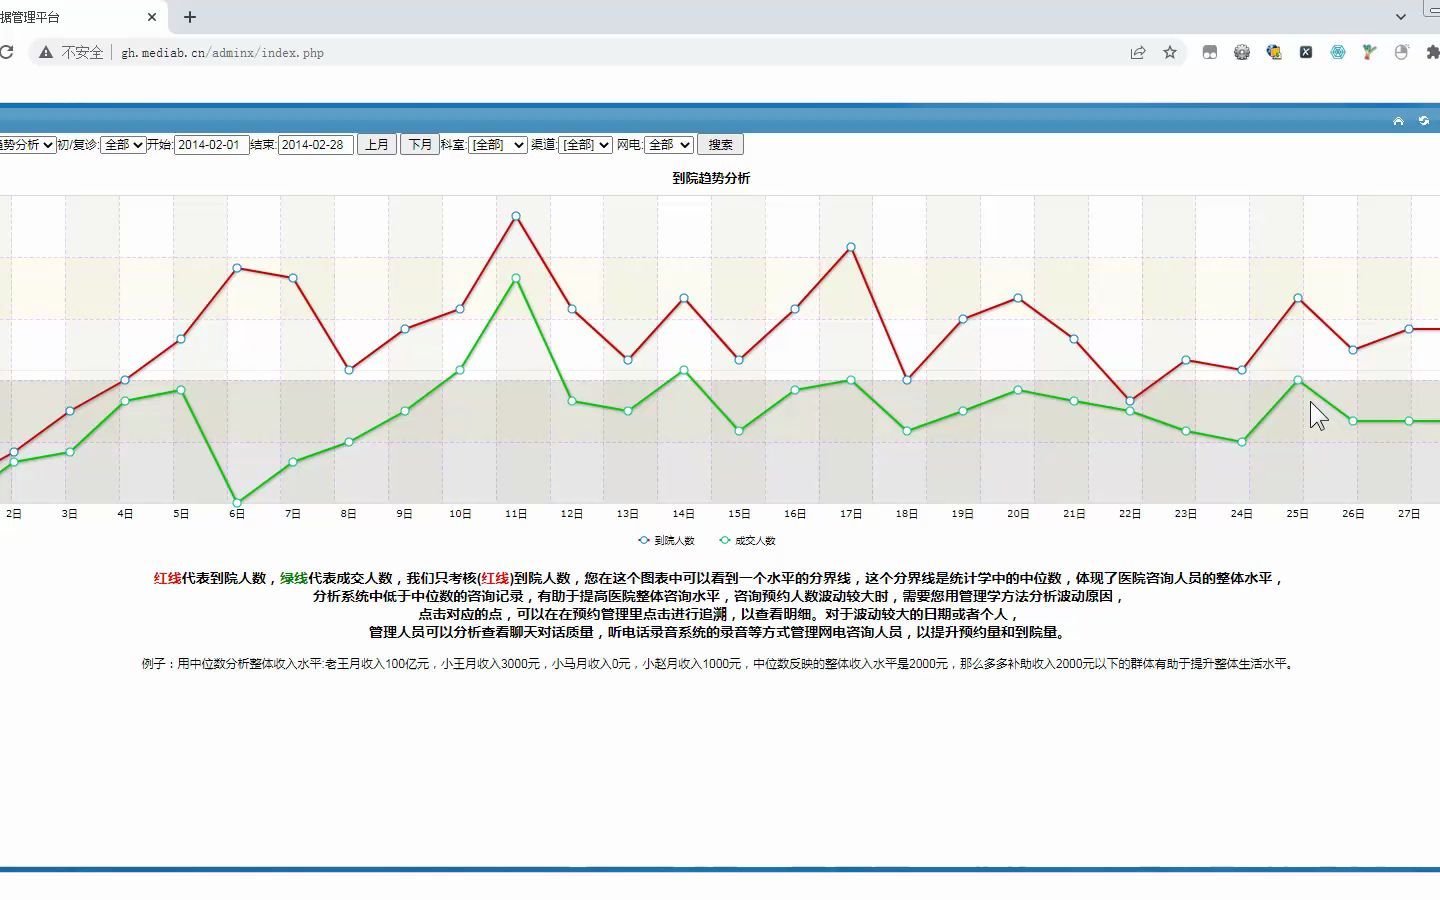Toggle the 到院人数 legend series
This screenshot has width=1440, height=900.
tap(666, 541)
